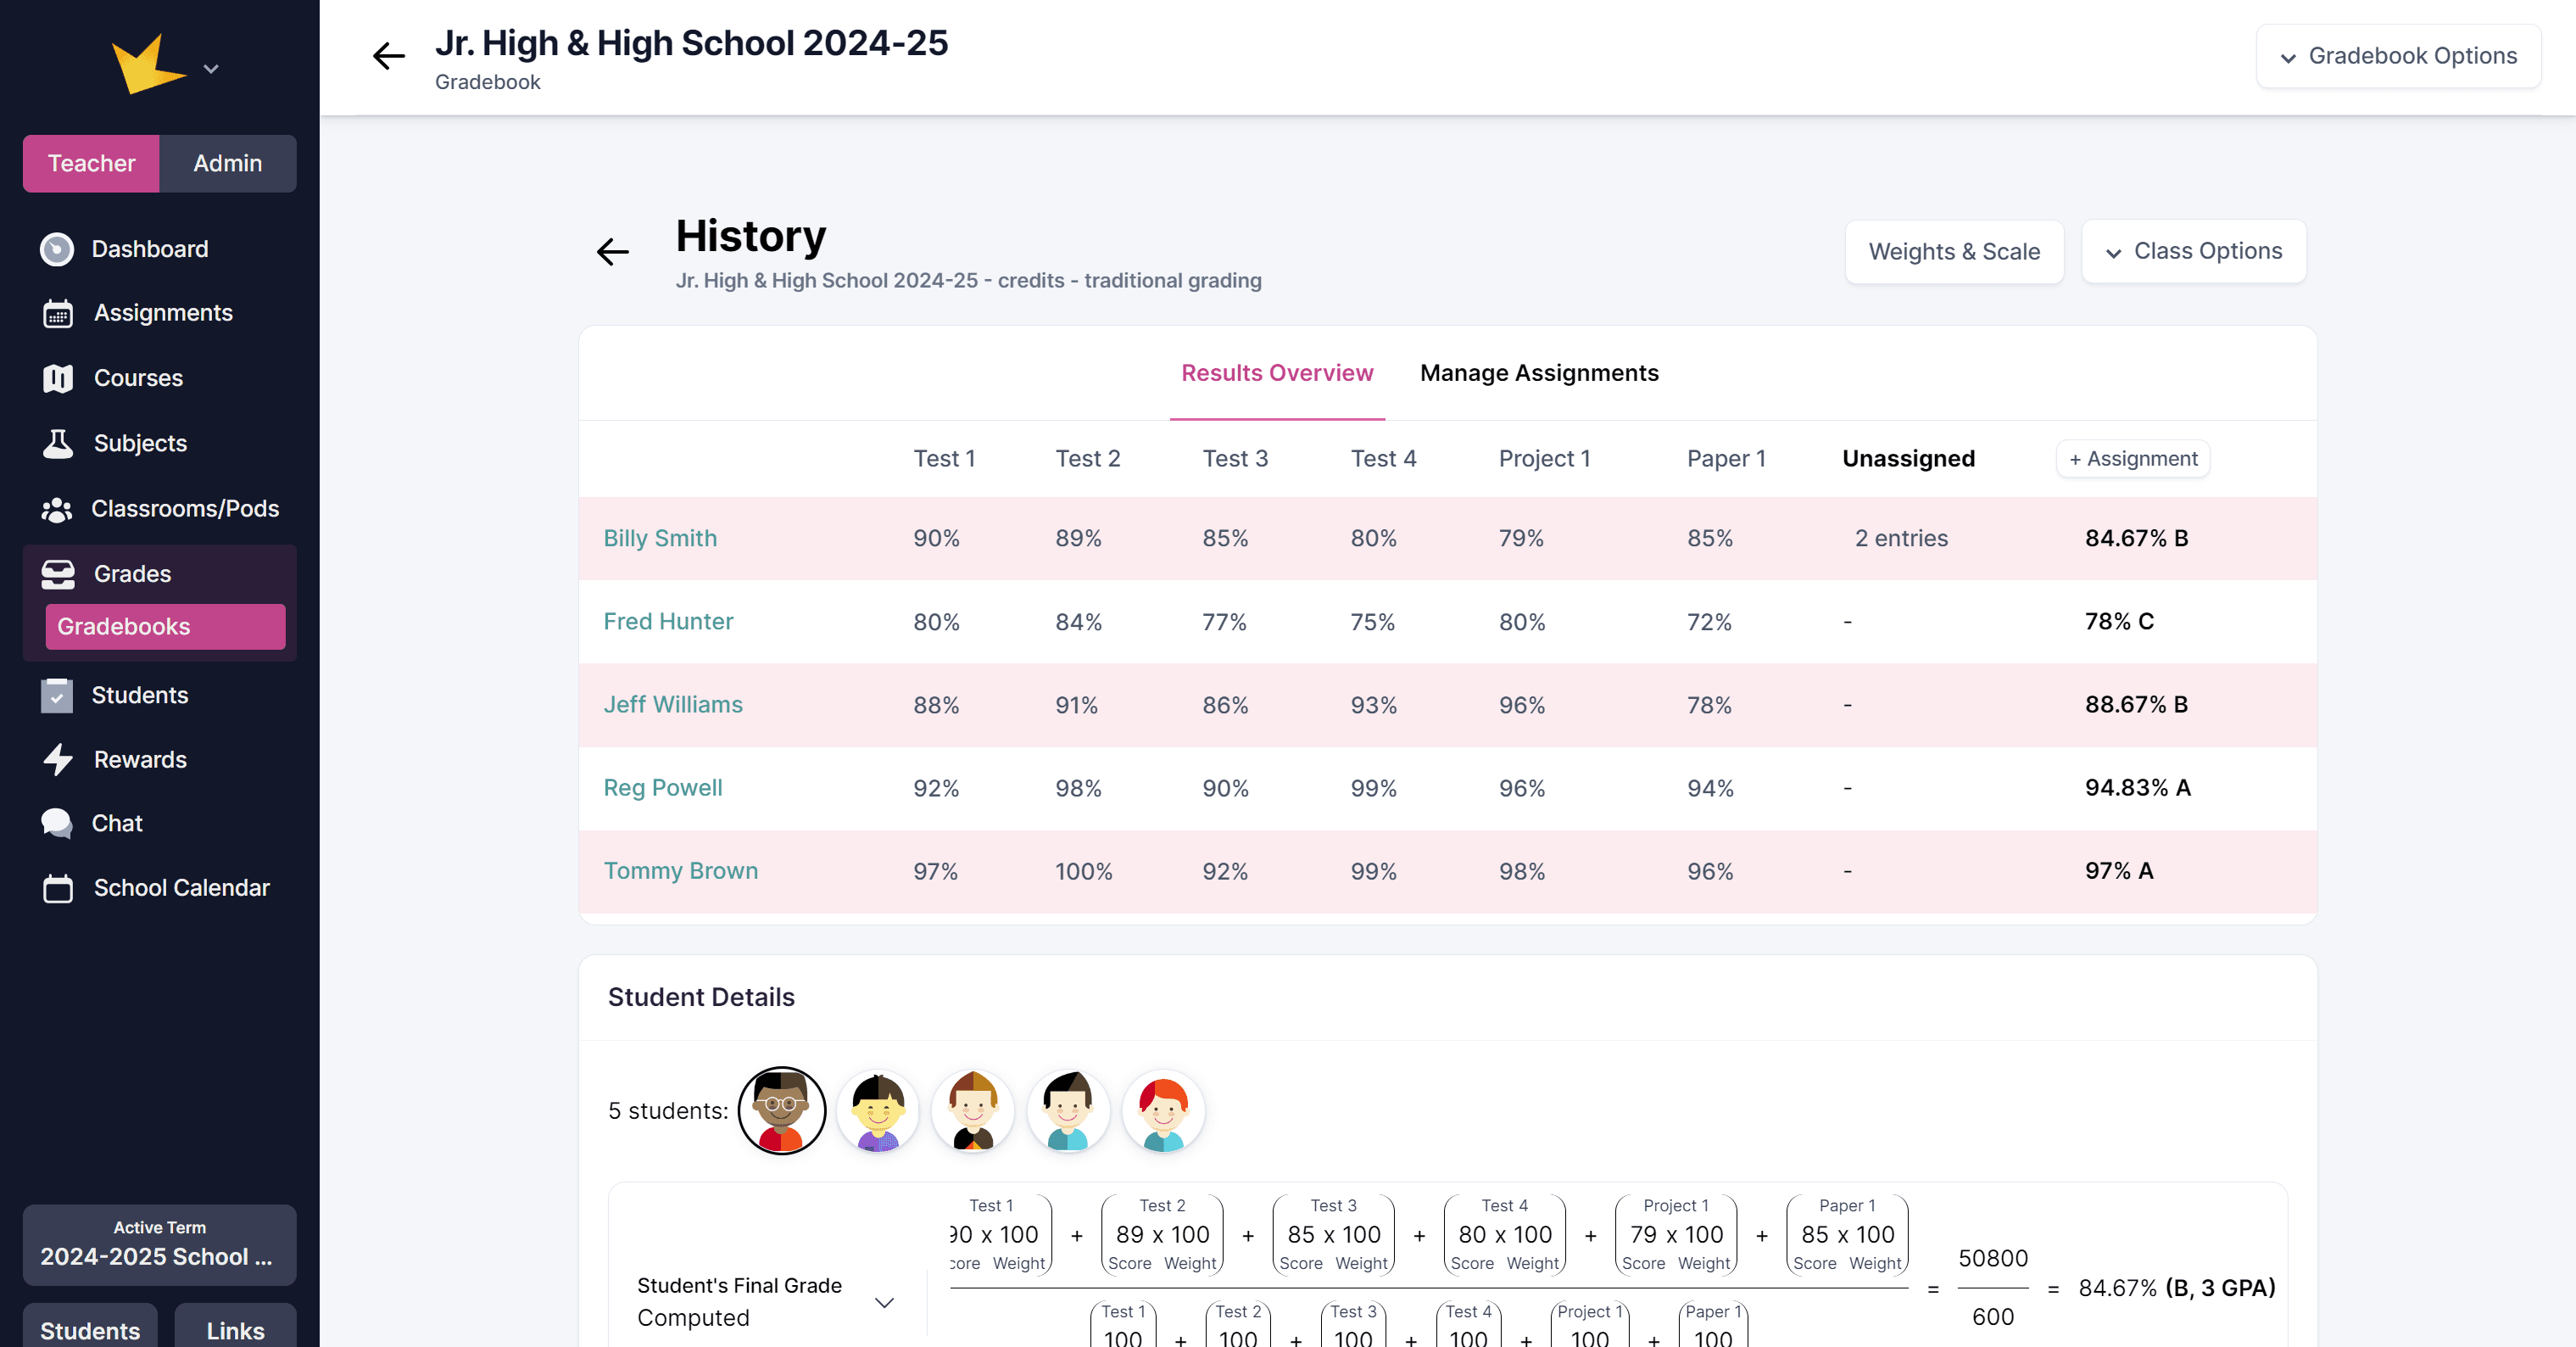This screenshot has width=2576, height=1347.
Task: Switch to the Manage Assignments tab
Action: (1538, 373)
